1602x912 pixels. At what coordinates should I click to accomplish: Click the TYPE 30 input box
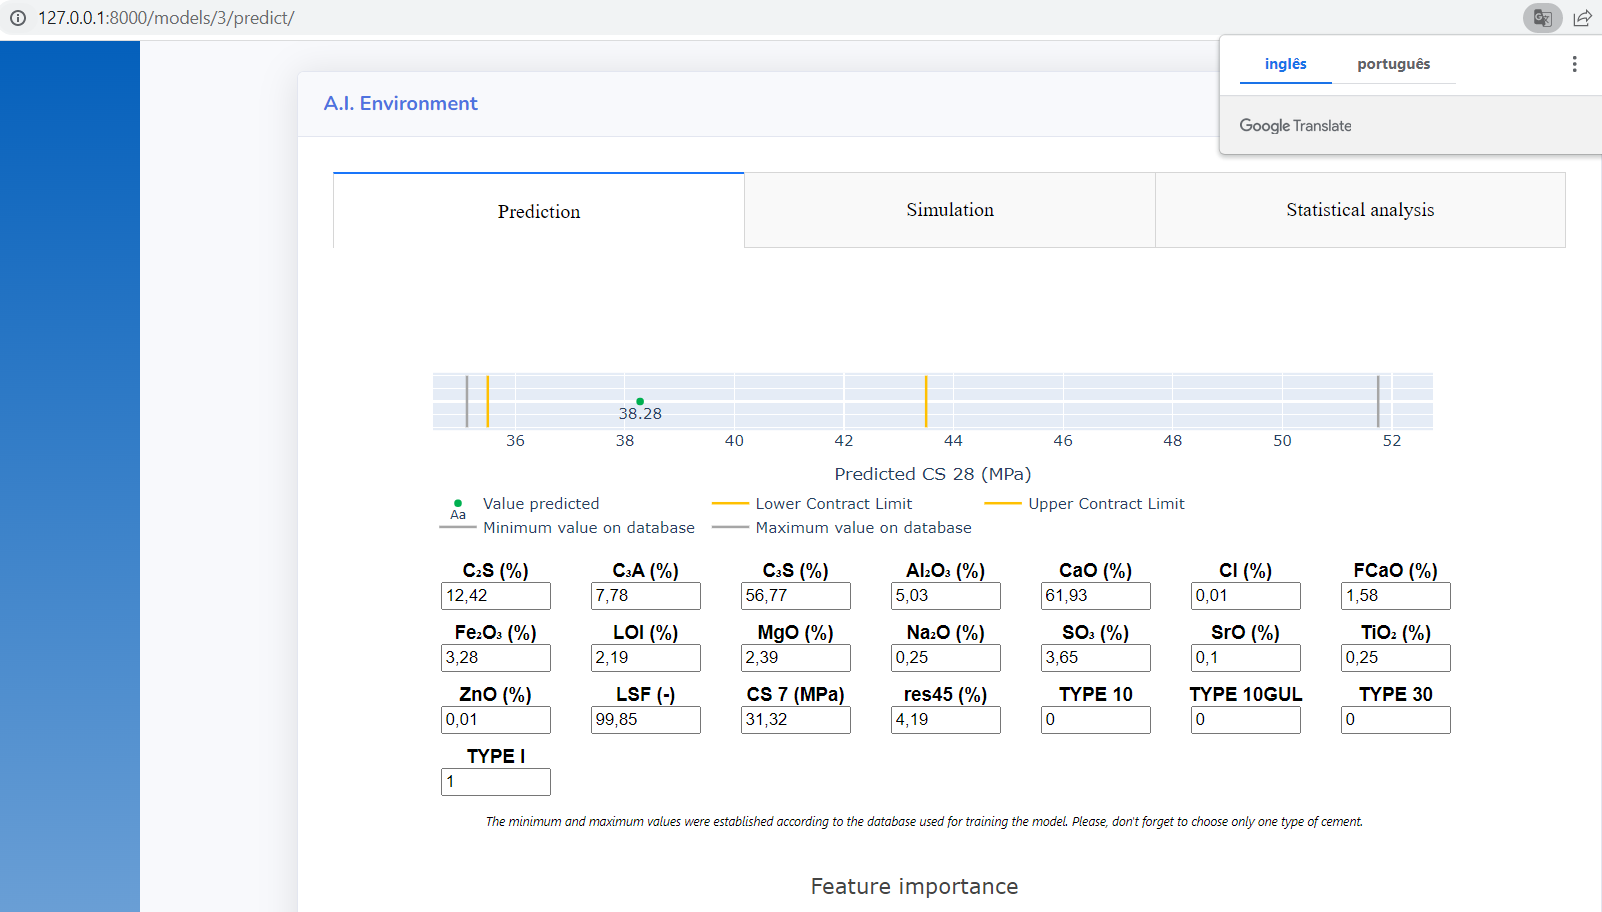(x=1395, y=720)
